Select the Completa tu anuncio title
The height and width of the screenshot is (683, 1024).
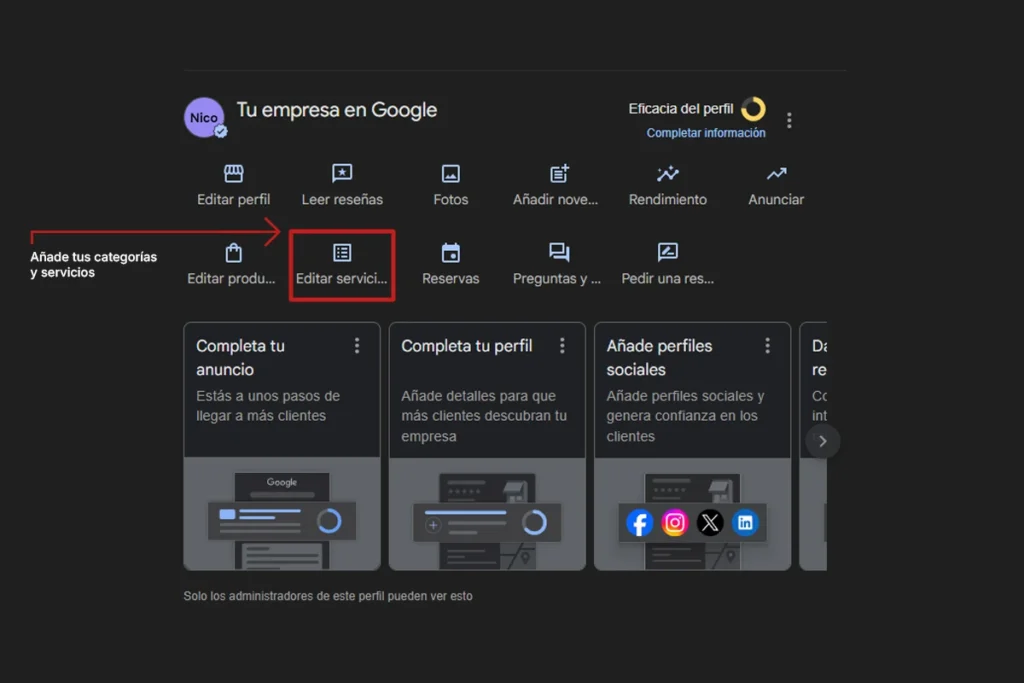[240, 358]
